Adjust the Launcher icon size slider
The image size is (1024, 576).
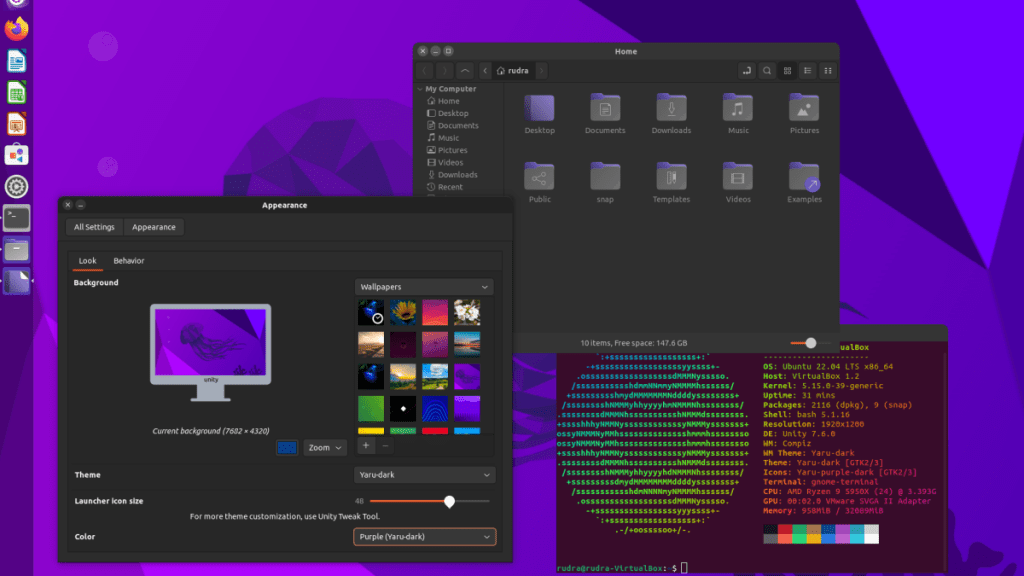coord(449,502)
